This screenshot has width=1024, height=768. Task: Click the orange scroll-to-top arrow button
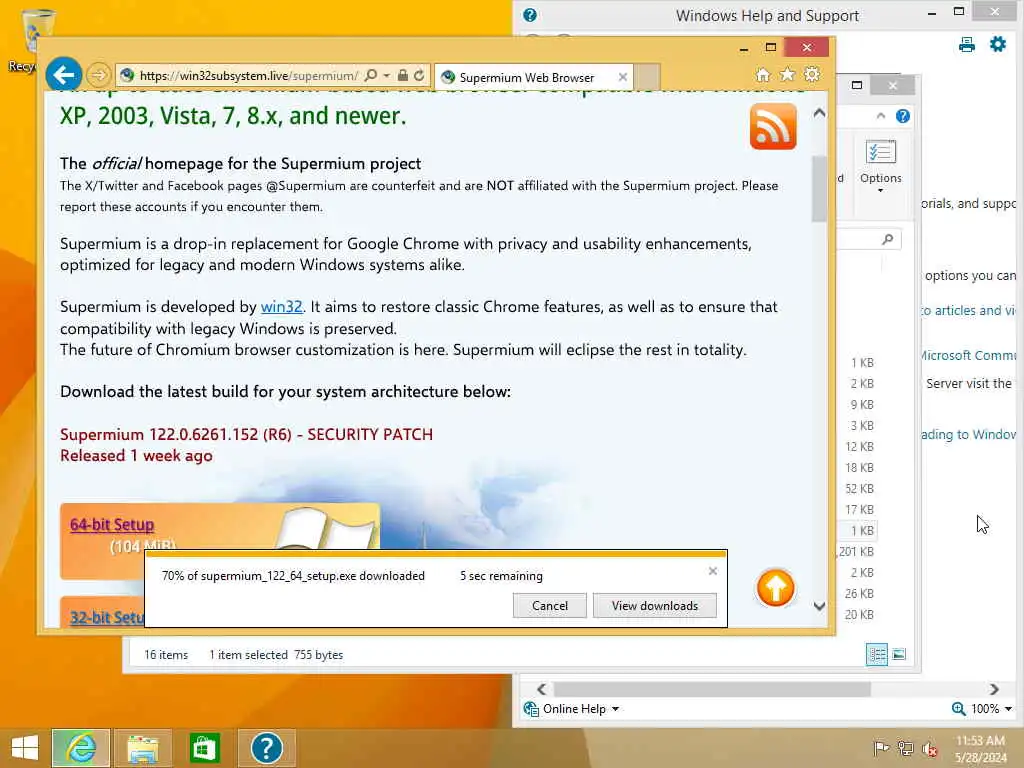775,588
